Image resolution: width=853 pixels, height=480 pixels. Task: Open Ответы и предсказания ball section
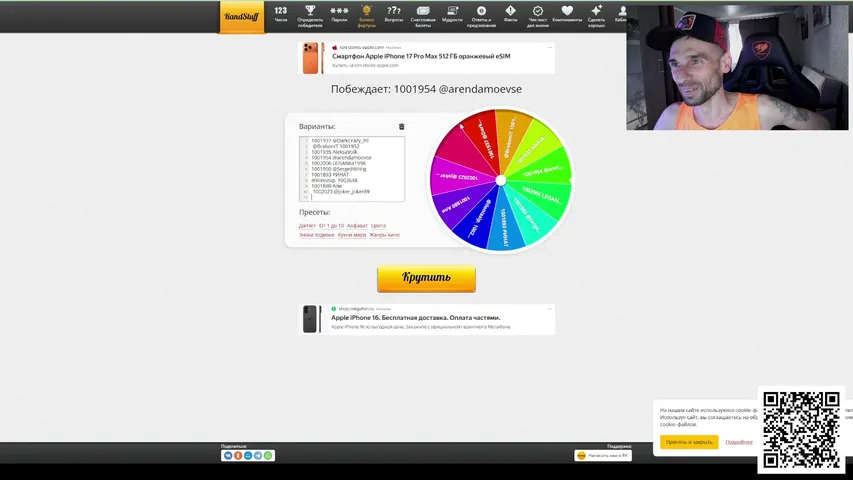tap(481, 16)
